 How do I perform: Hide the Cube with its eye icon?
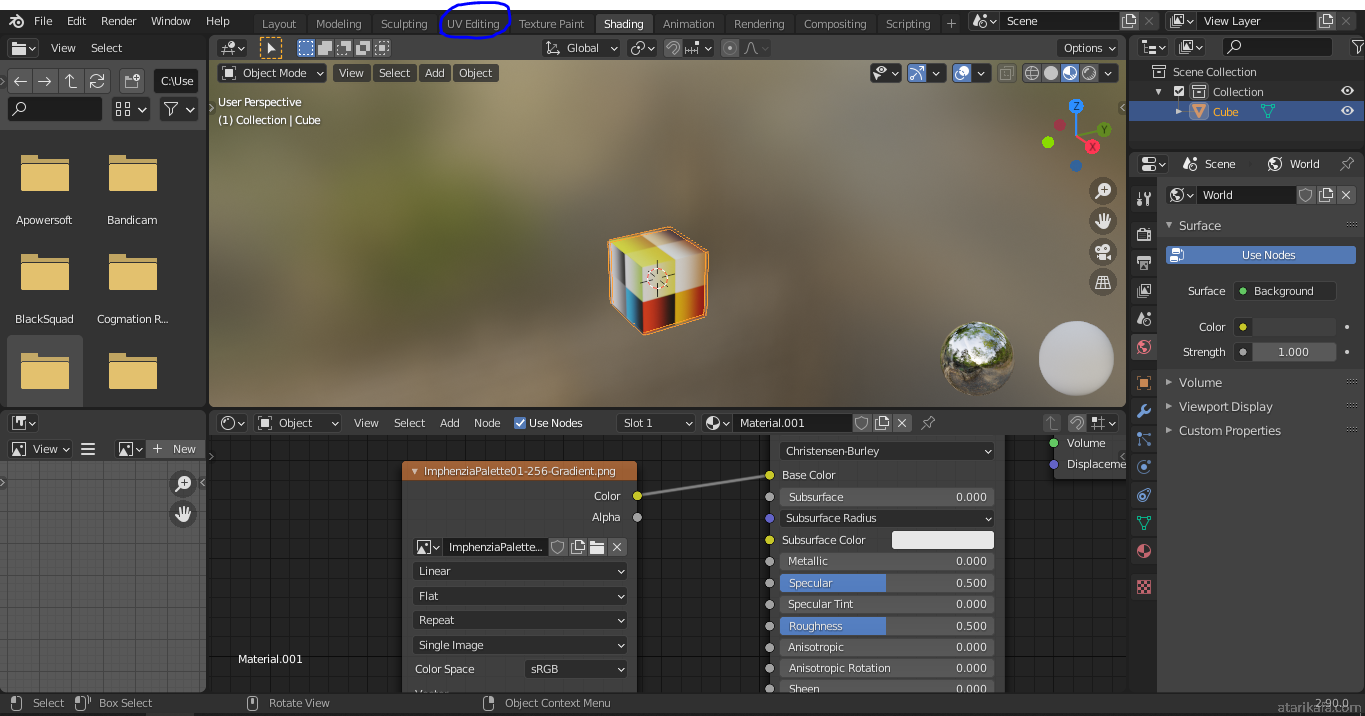click(x=1347, y=112)
